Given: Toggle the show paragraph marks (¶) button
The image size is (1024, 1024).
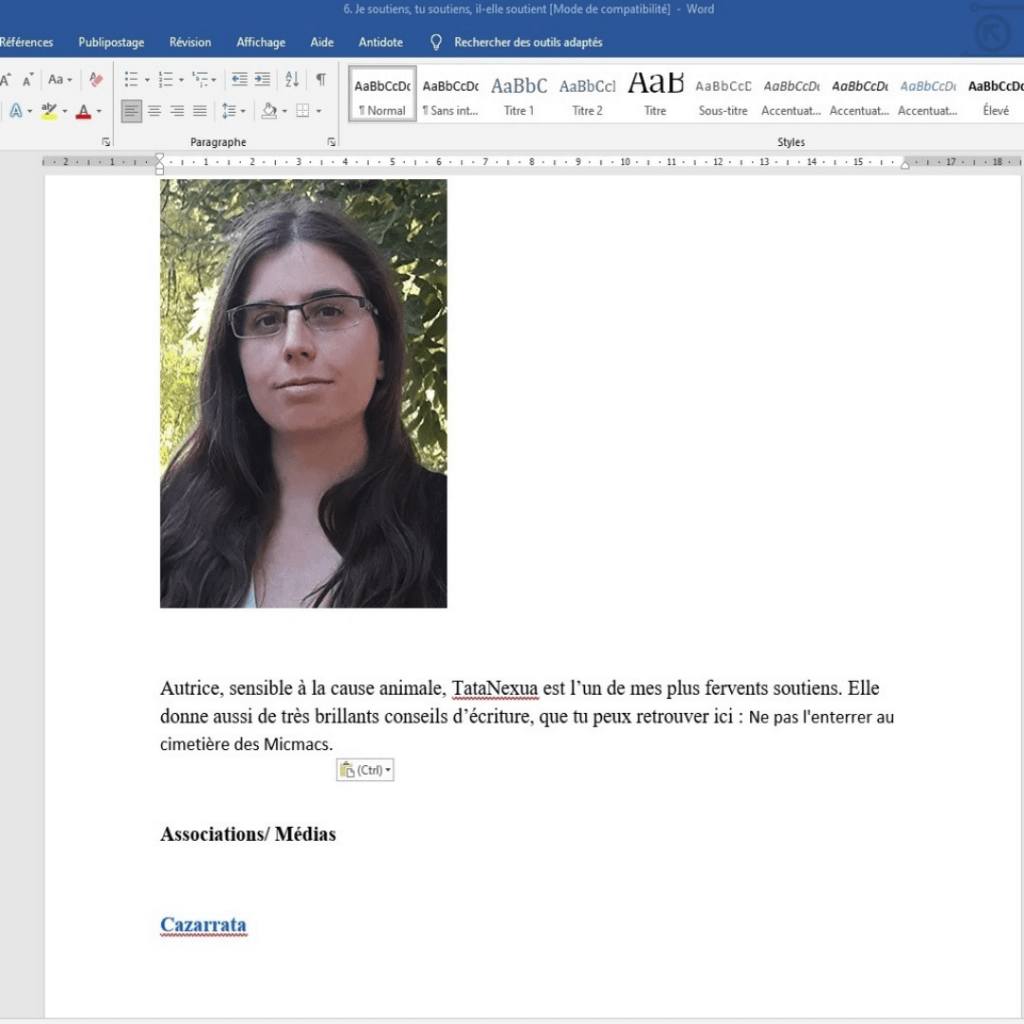Looking at the screenshot, I should (320, 79).
